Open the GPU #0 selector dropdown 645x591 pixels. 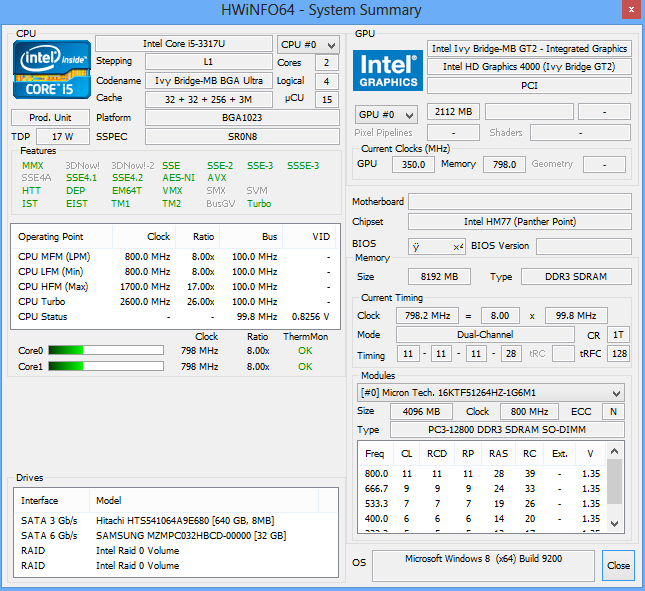(x=386, y=115)
